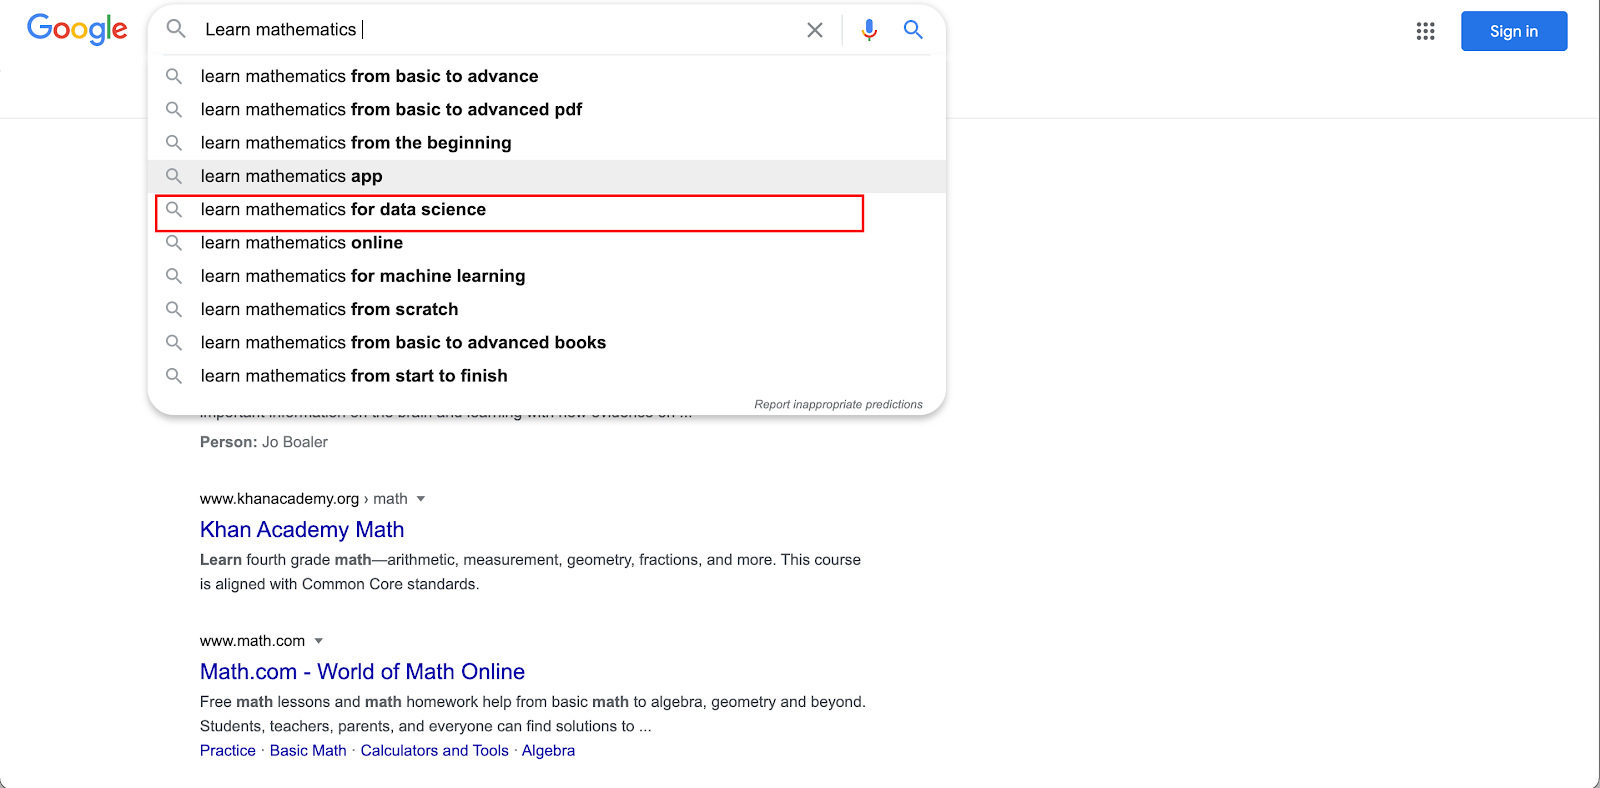Select 'learn mathematics from basic to advanced pdf'
The width and height of the screenshot is (1600, 788).
(x=391, y=110)
